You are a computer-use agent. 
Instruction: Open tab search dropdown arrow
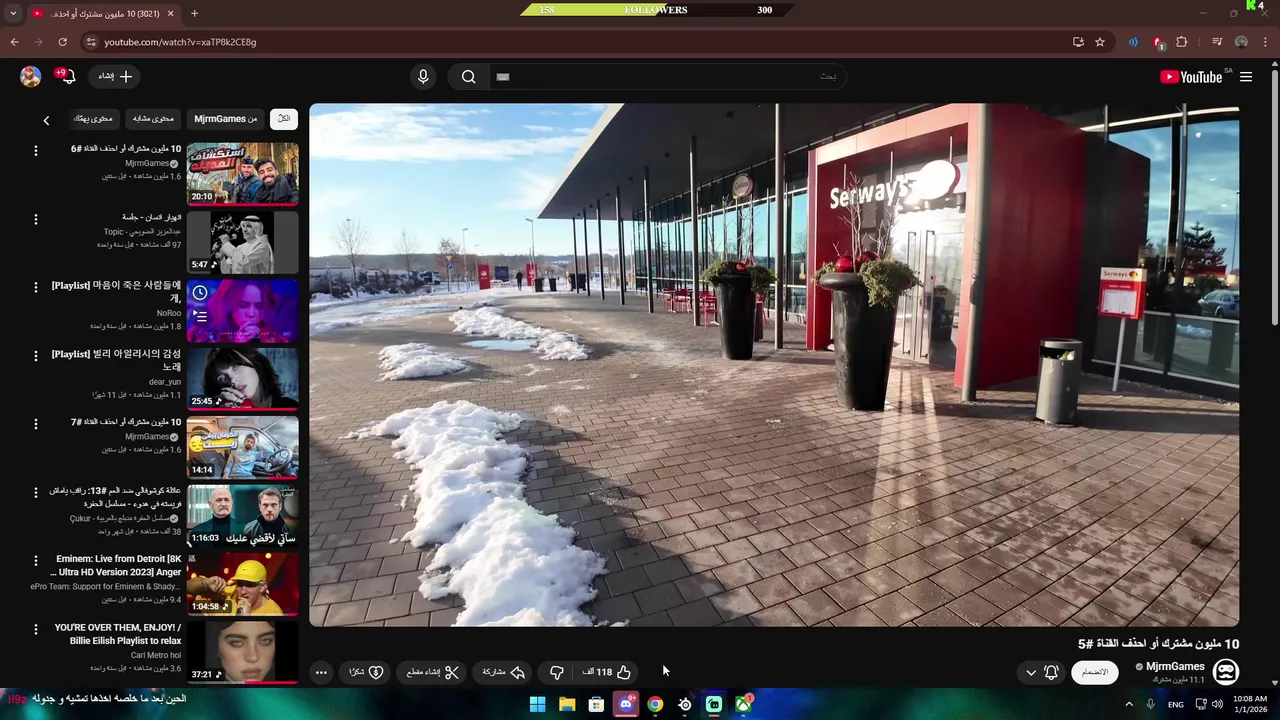coord(13,13)
